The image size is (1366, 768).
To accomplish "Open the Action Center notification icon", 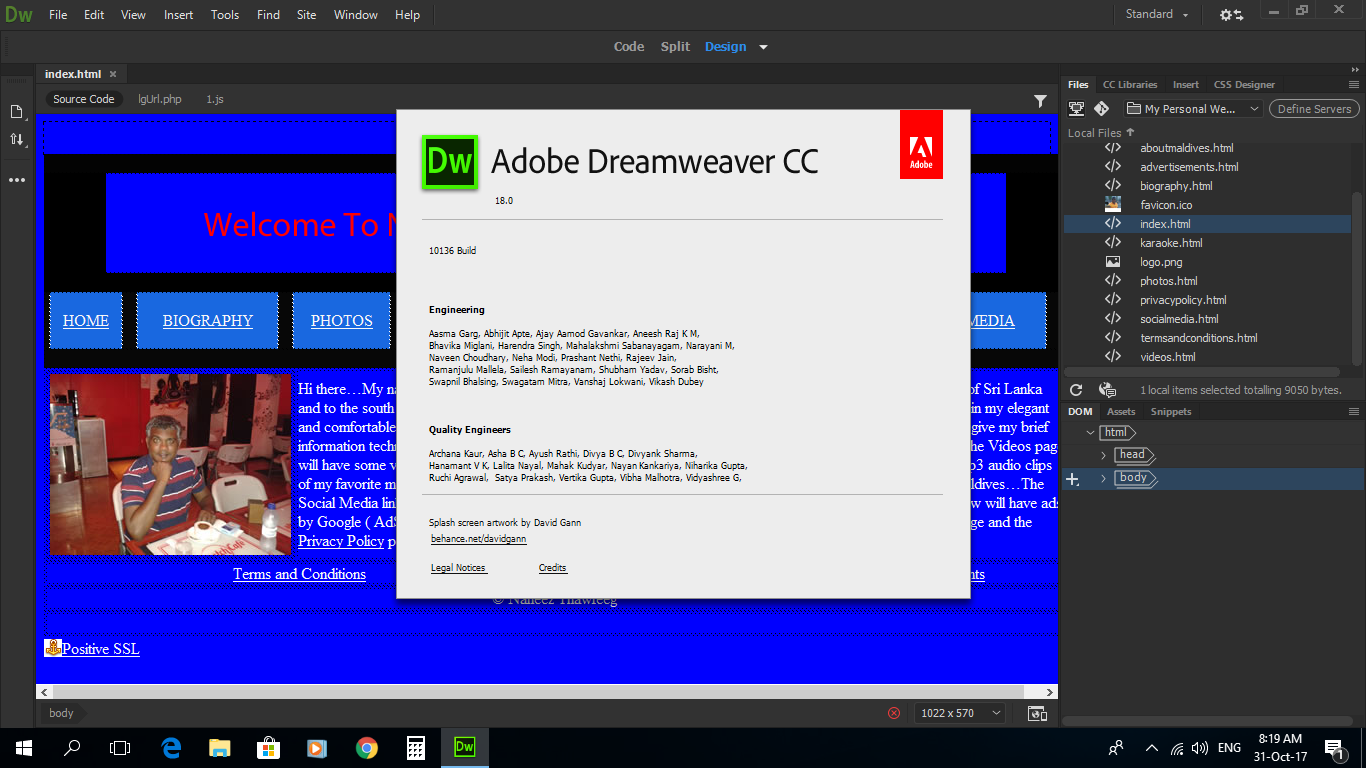I will [x=1333, y=747].
